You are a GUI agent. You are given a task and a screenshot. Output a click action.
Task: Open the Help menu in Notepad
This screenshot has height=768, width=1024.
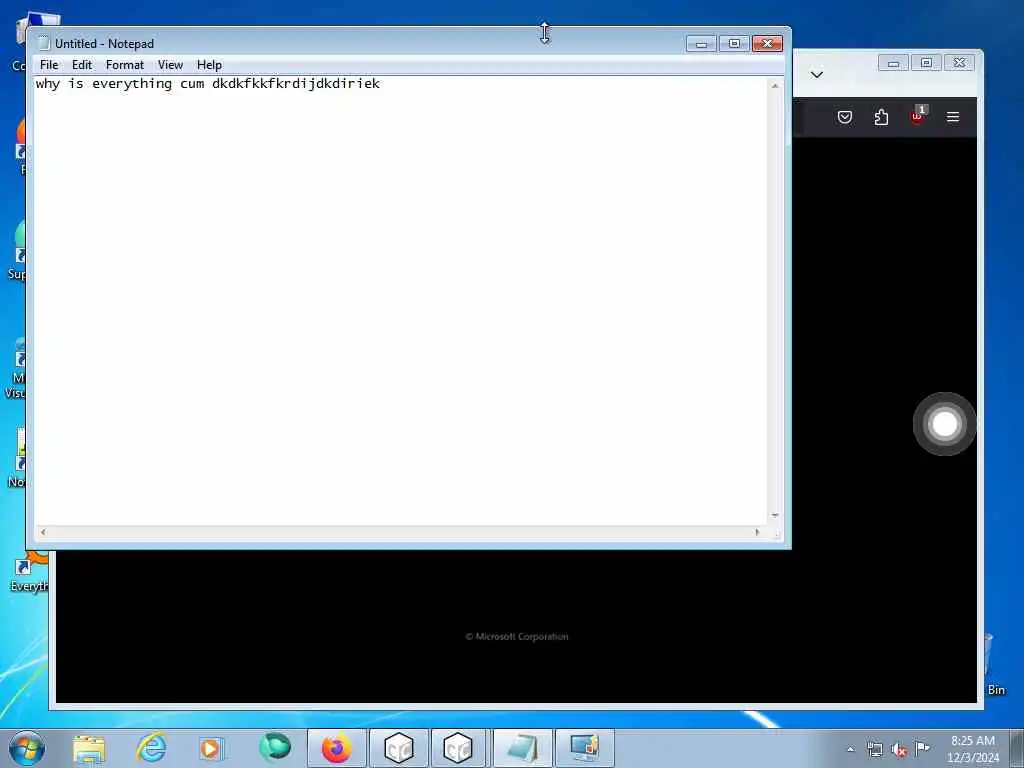tap(210, 65)
